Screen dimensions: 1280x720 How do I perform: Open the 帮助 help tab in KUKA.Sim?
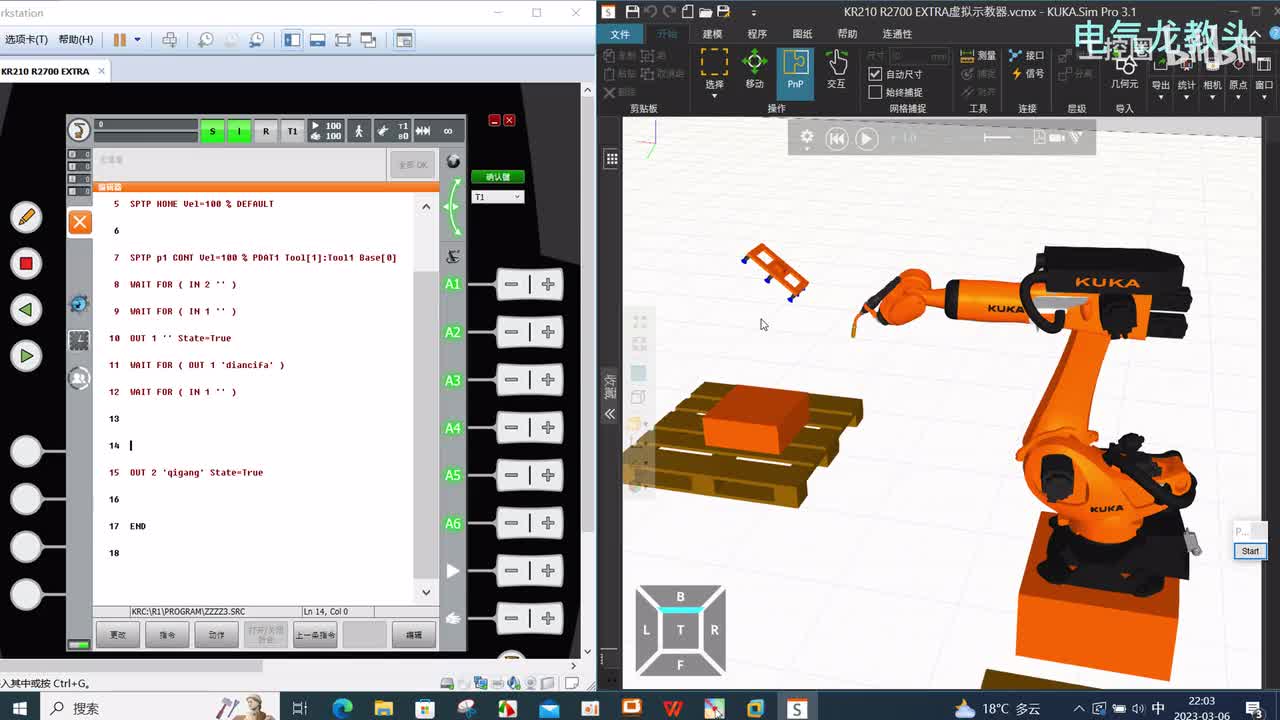(x=847, y=34)
